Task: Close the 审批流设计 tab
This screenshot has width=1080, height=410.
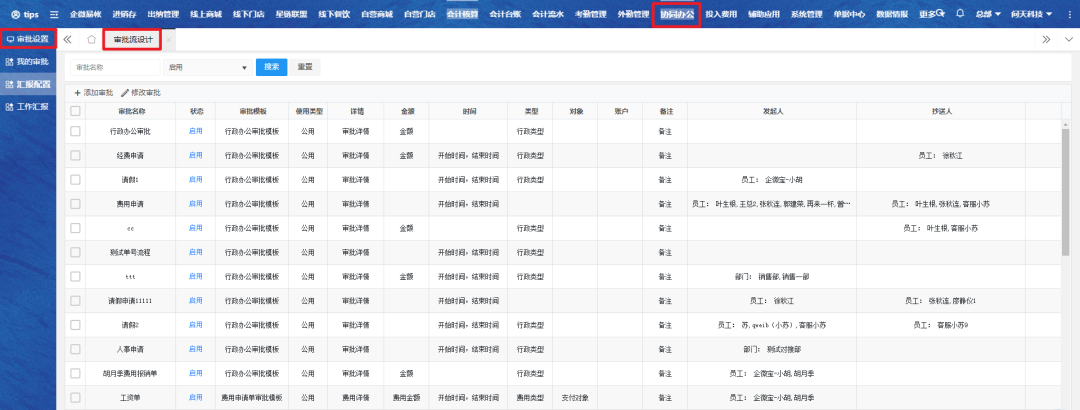Action: 169,39
